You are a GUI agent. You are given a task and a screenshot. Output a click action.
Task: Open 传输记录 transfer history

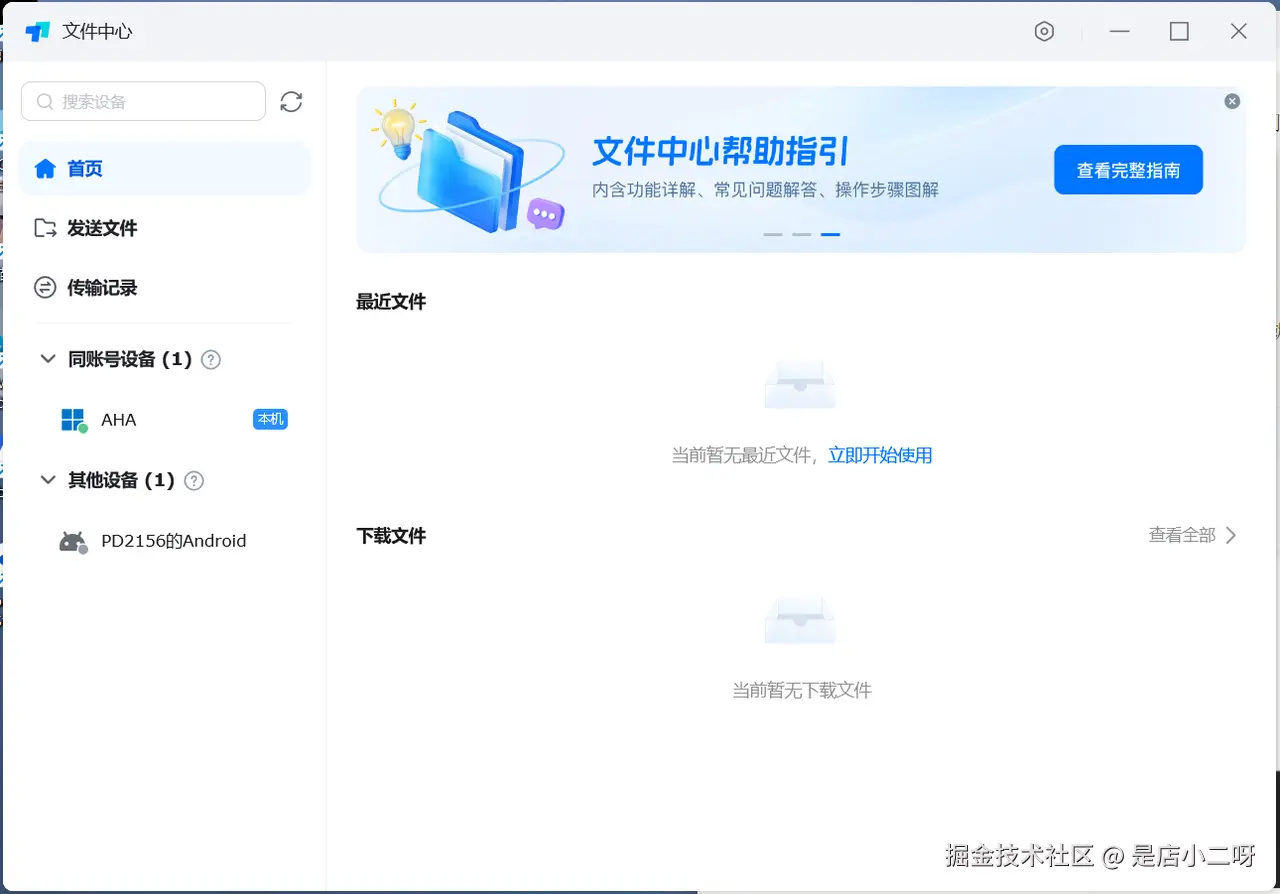coord(165,288)
